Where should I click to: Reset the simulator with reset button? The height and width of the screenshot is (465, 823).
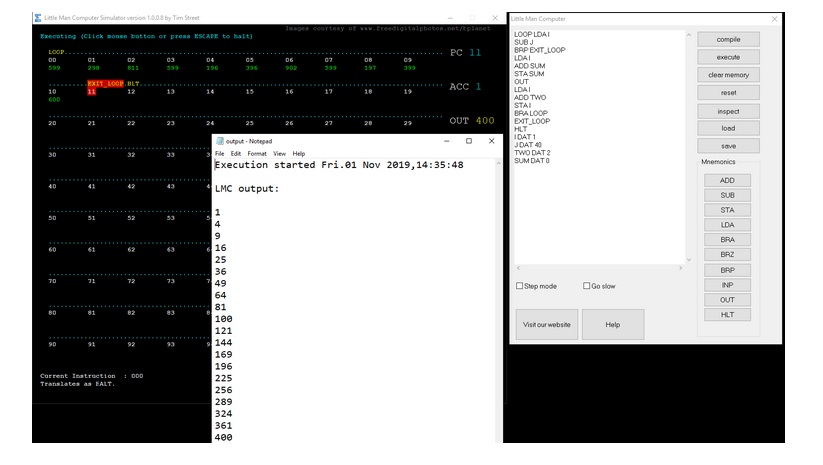[x=728, y=93]
